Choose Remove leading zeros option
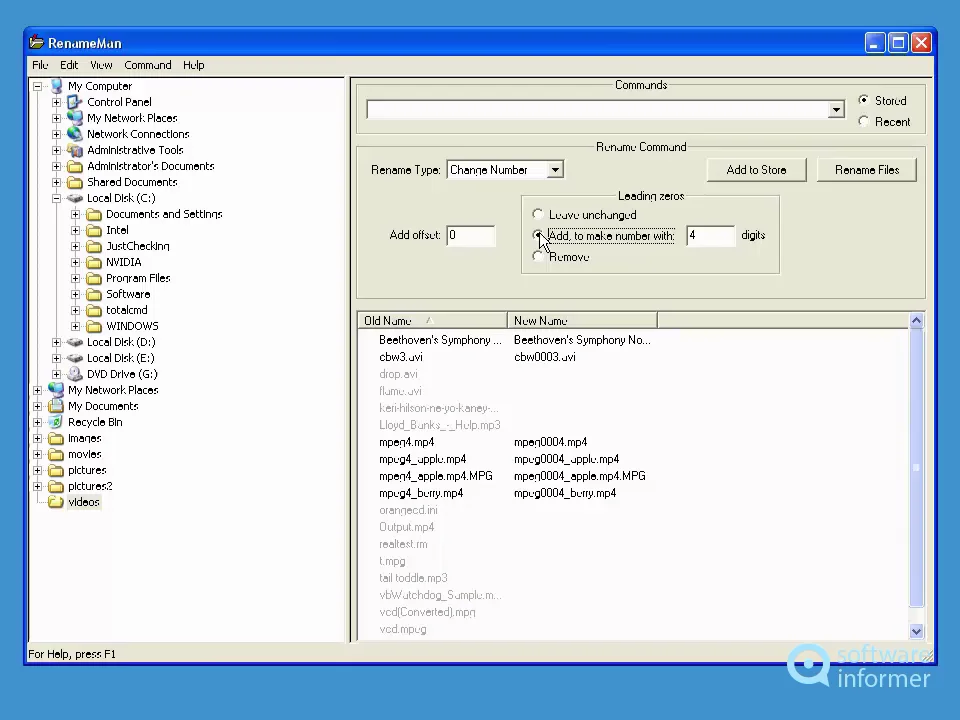This screenshot has width=960, height=720. [538, 257]
